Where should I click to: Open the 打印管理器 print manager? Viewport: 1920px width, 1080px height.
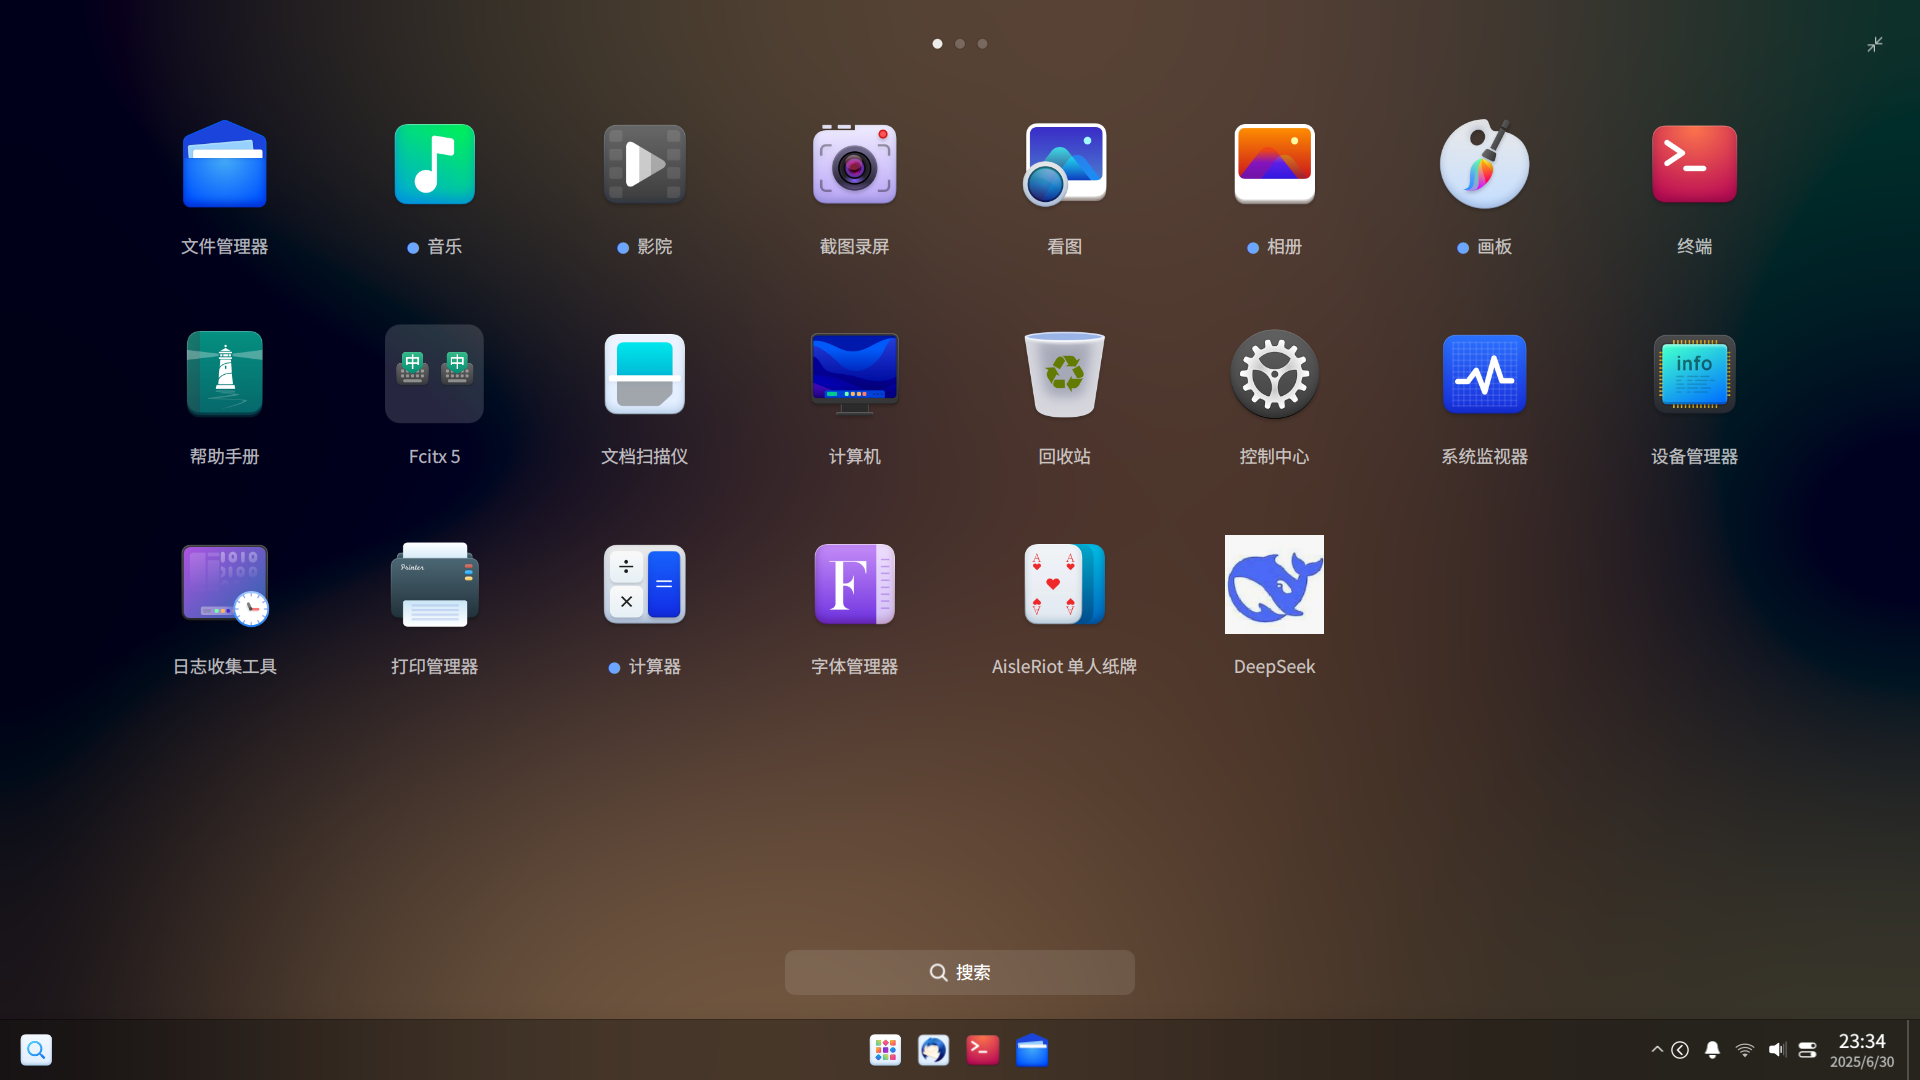click(434, 584)
